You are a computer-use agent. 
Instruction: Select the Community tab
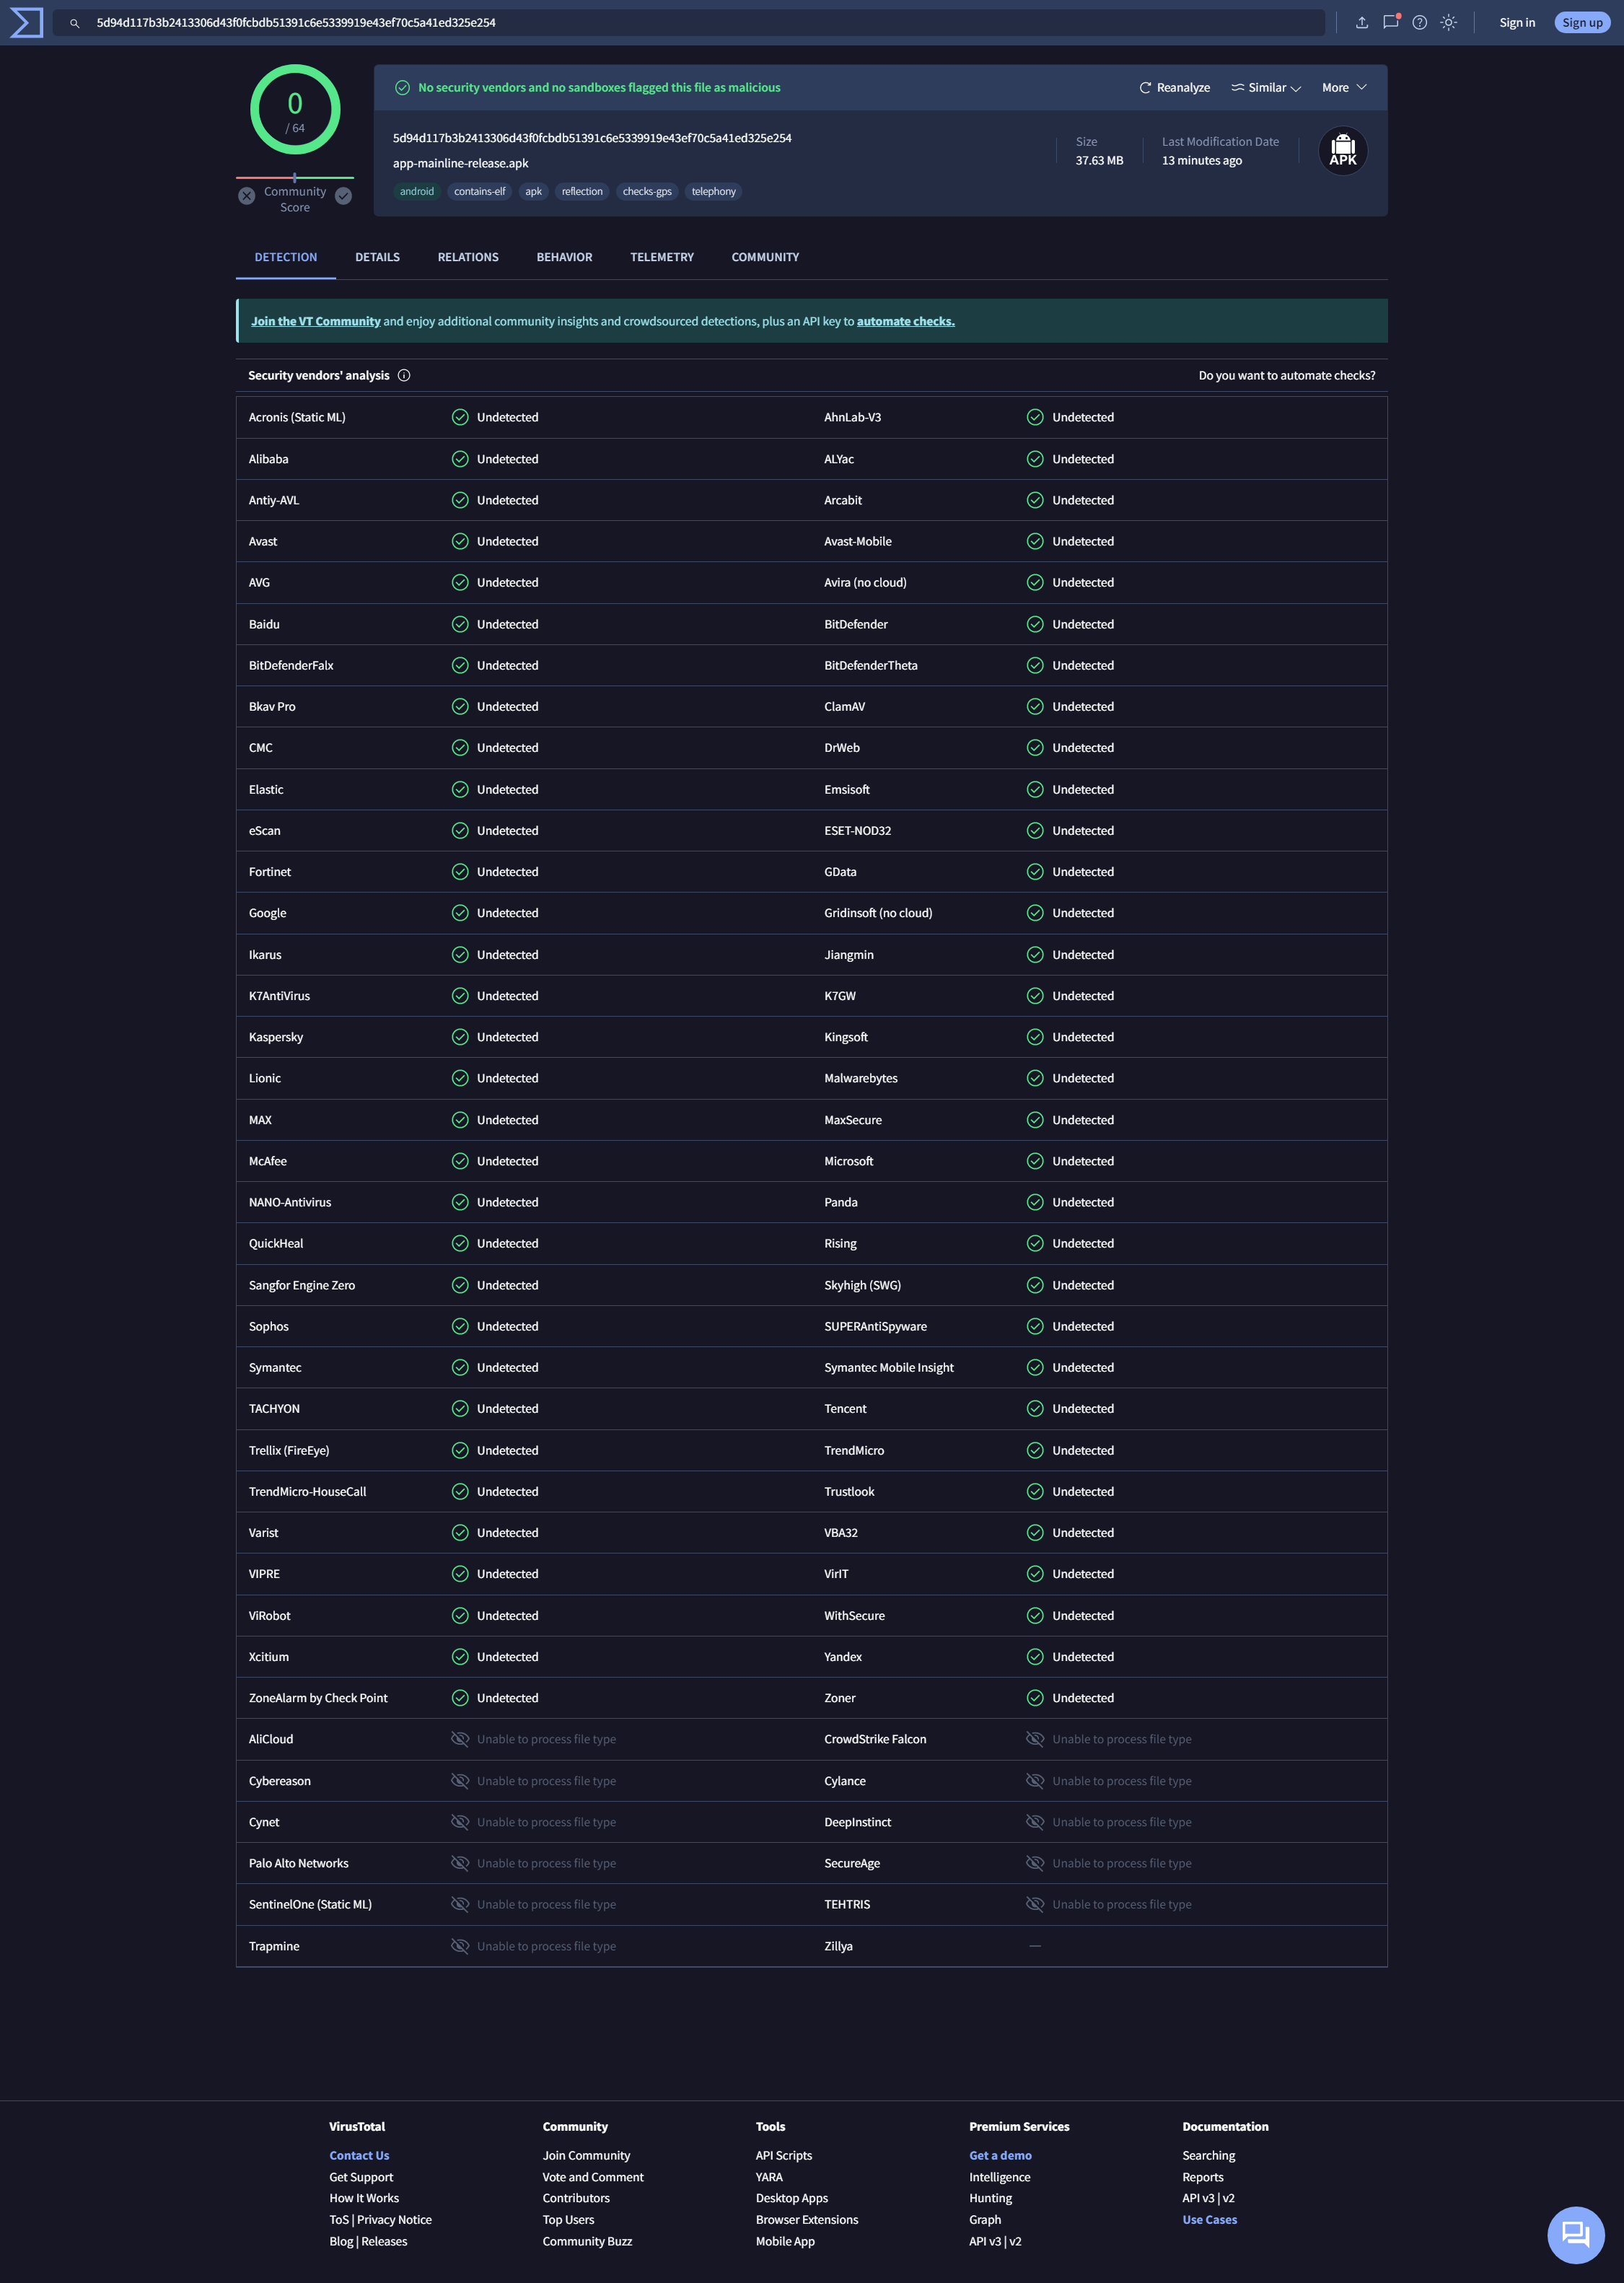(x=765, y=257)
